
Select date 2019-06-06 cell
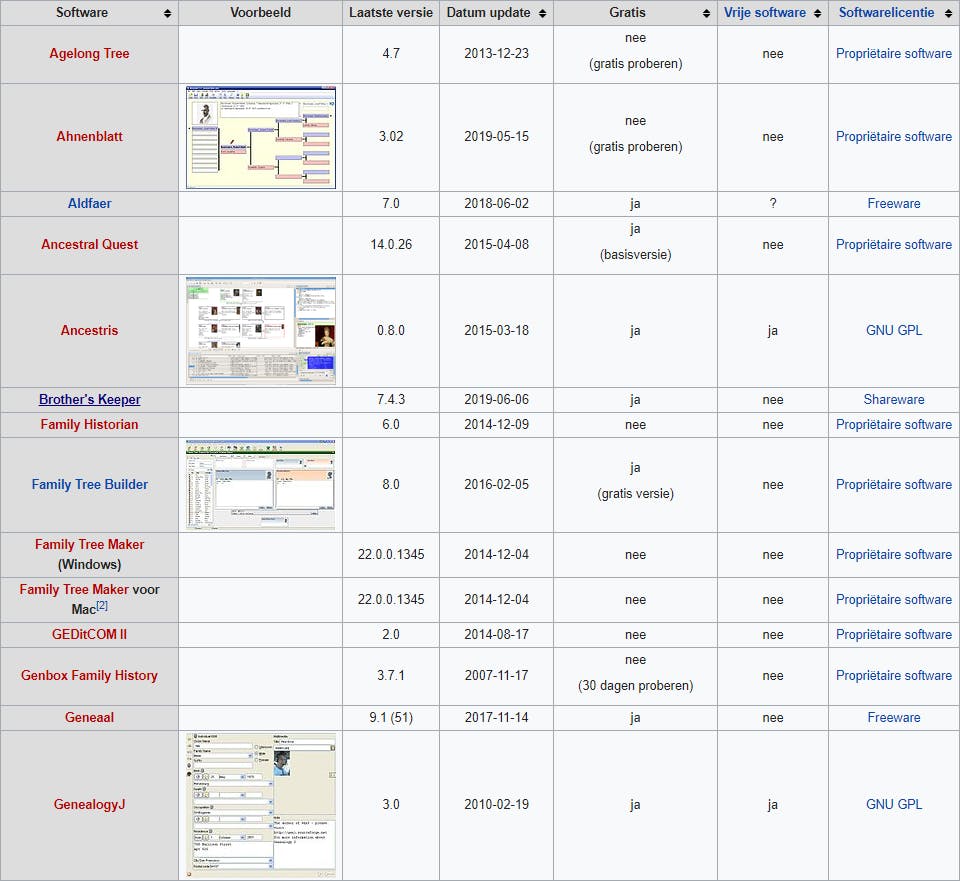[497, 399]
